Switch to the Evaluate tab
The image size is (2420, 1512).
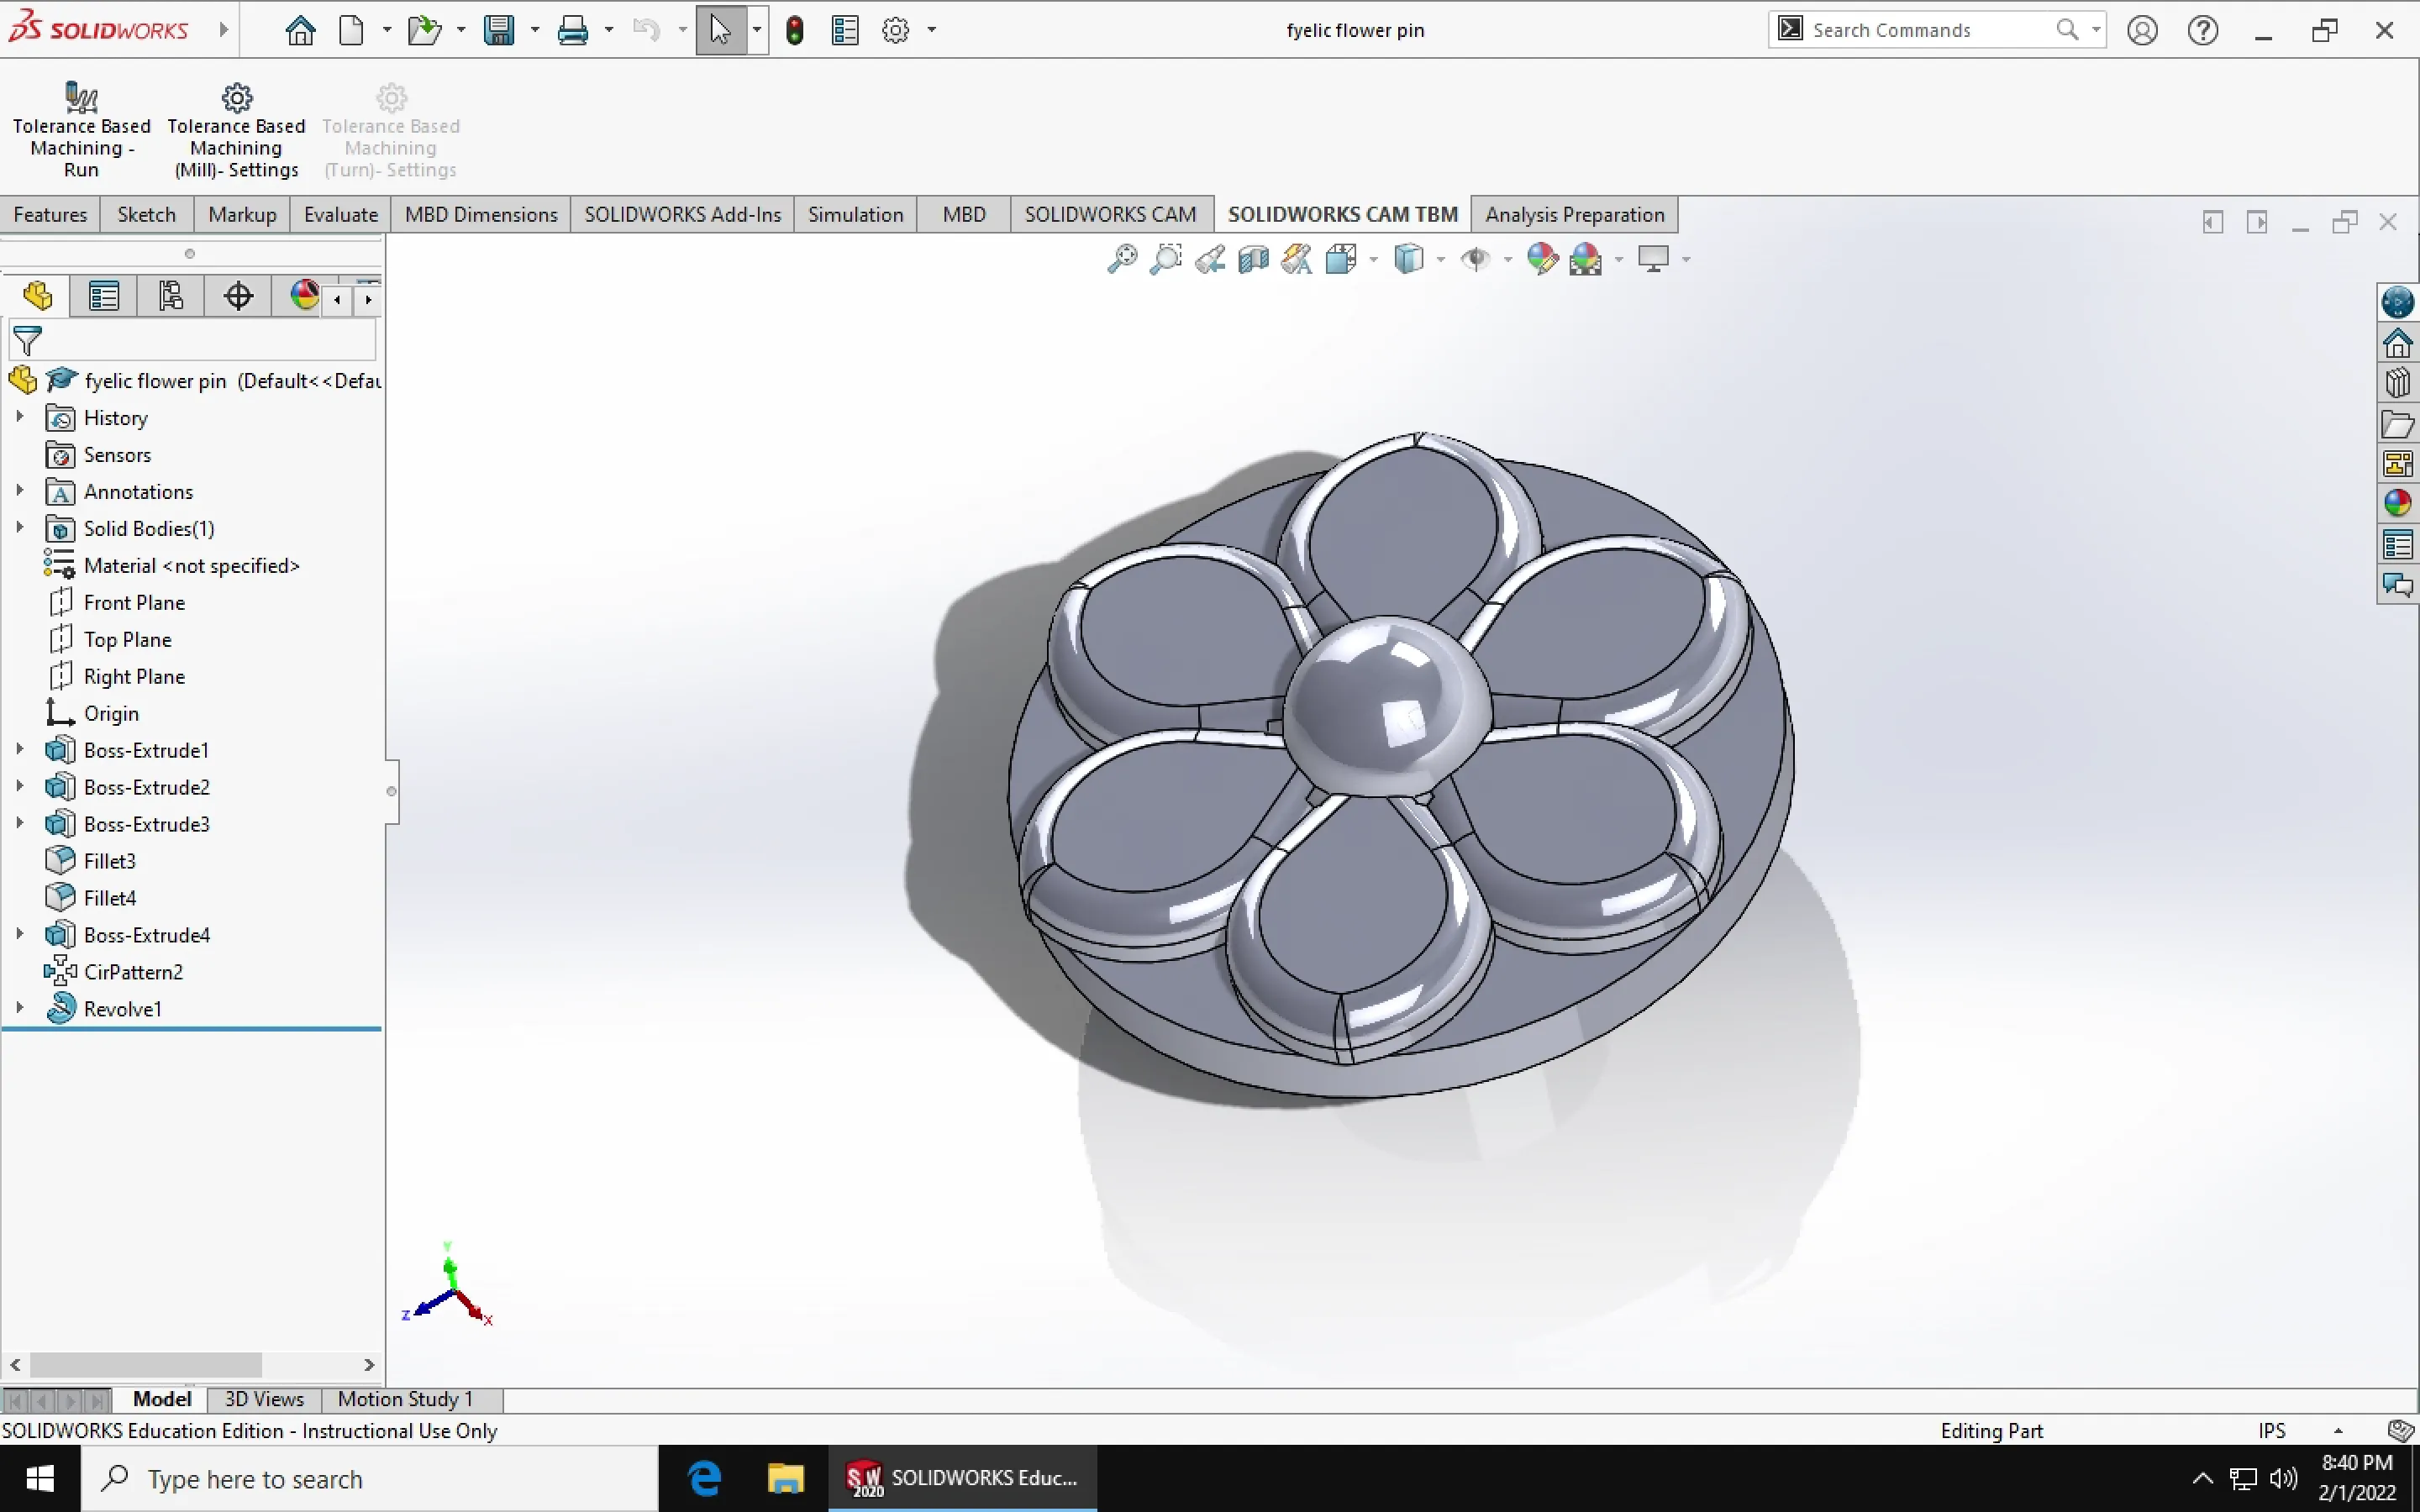tap(340, 215)
